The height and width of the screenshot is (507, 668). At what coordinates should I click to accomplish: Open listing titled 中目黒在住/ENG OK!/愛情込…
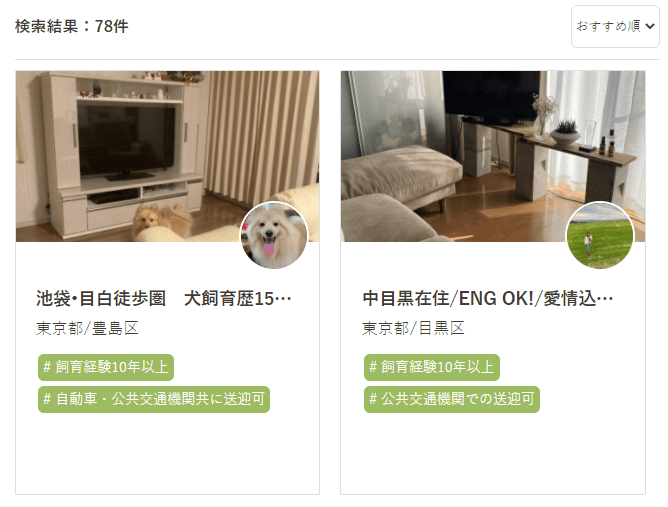[x=488, y=298]
